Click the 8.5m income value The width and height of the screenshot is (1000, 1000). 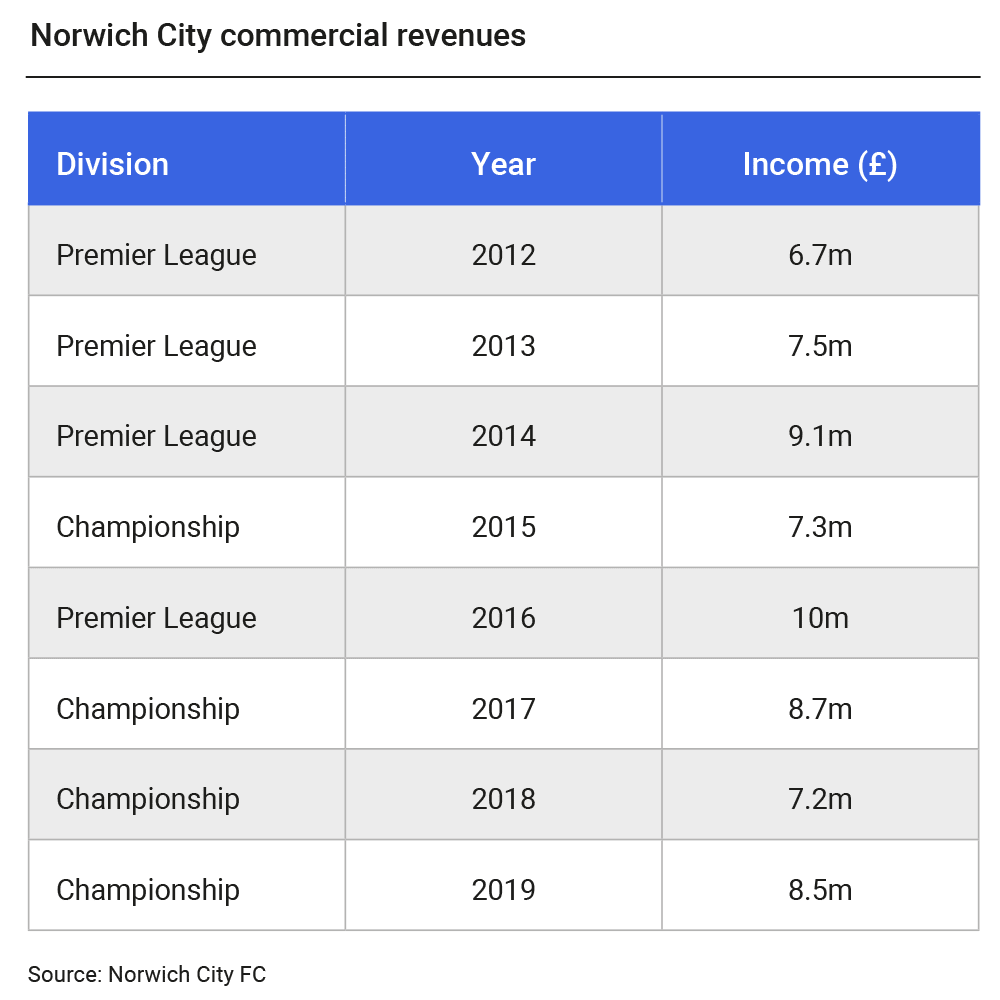coord(820,890)
